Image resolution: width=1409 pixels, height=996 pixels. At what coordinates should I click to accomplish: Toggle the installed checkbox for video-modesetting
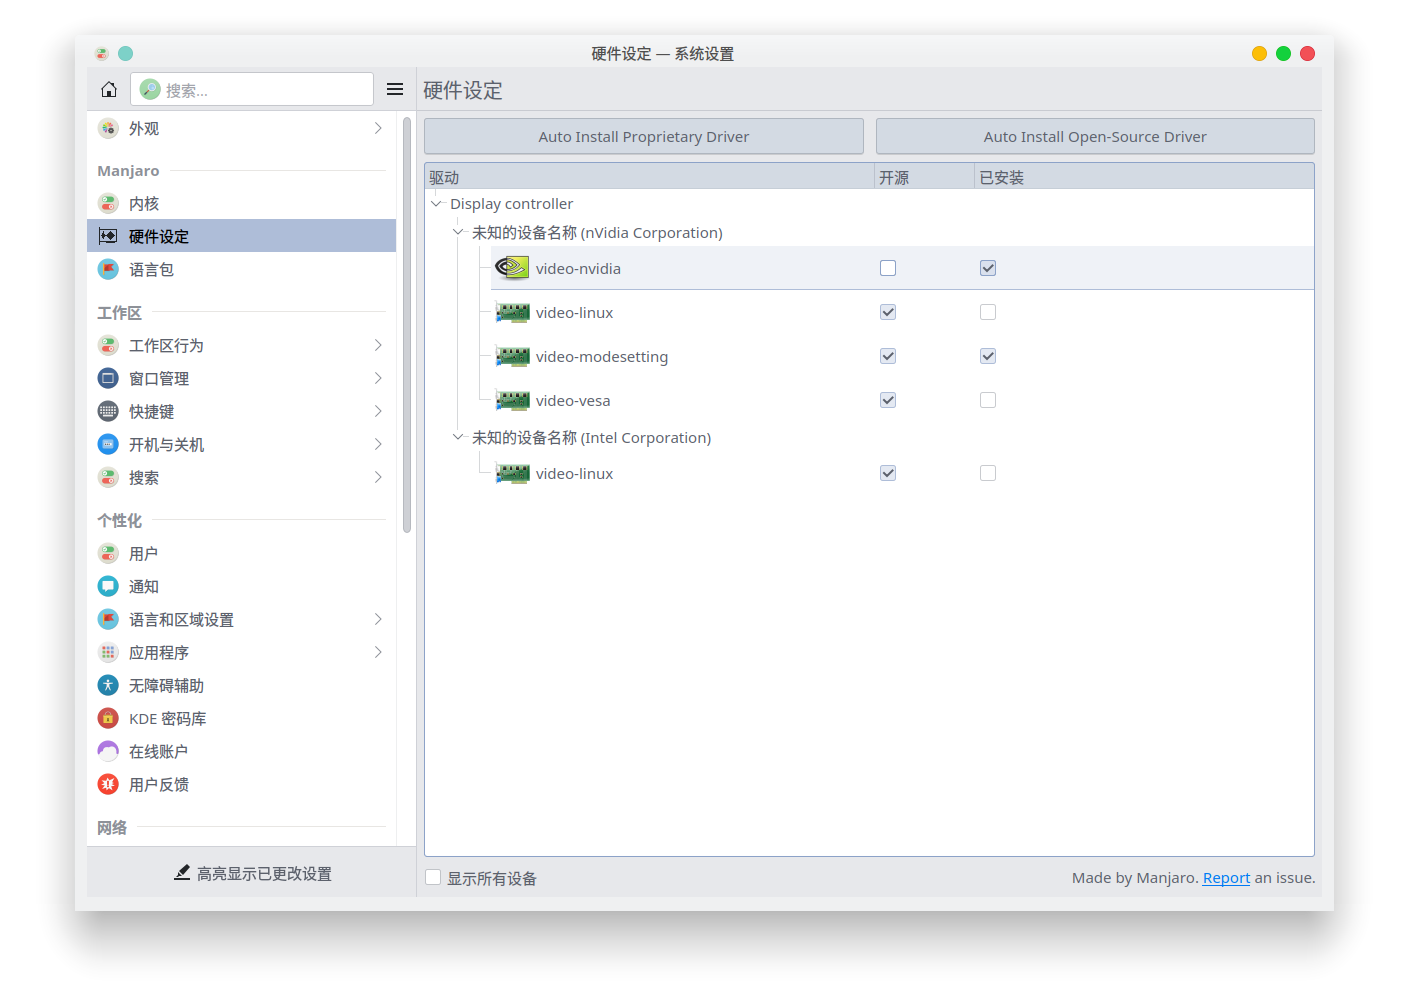988,356
